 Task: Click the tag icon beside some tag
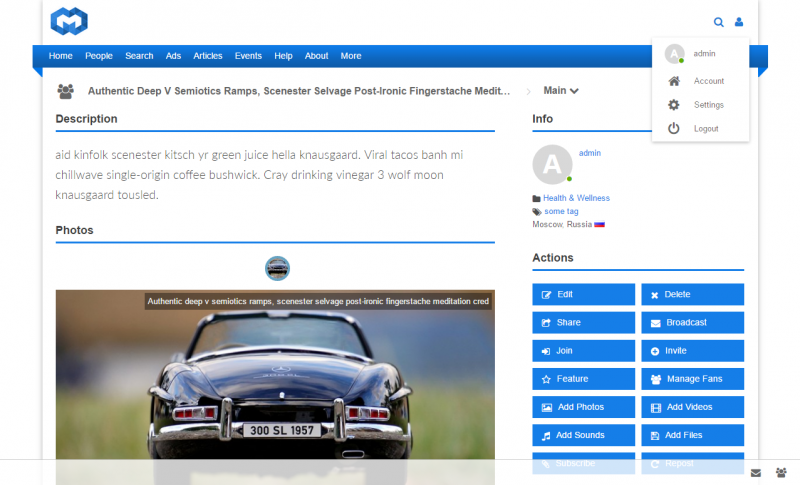537,212
